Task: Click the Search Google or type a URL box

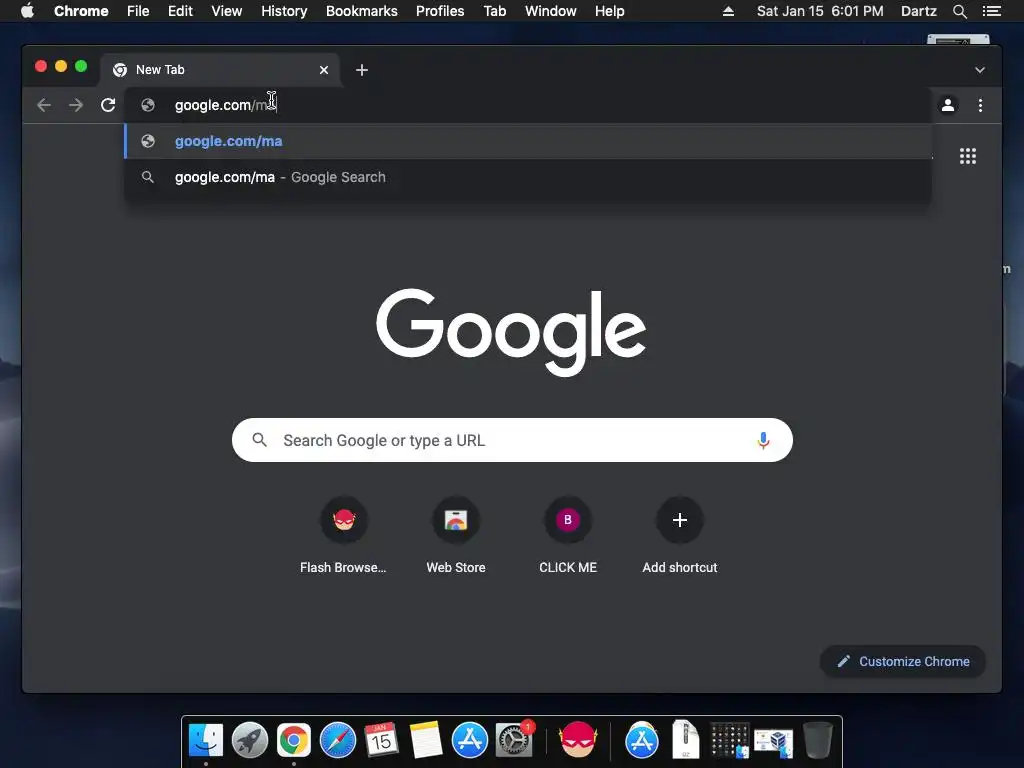Action: 512,440
